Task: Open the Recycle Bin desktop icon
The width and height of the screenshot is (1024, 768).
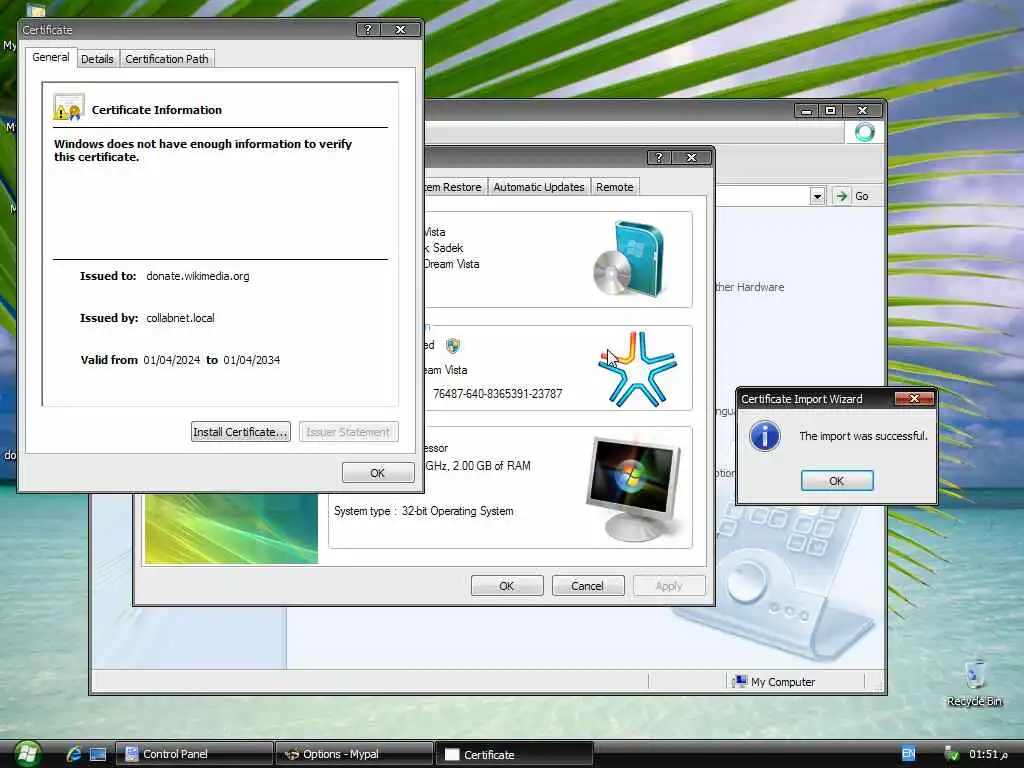Action: (974, 684)
